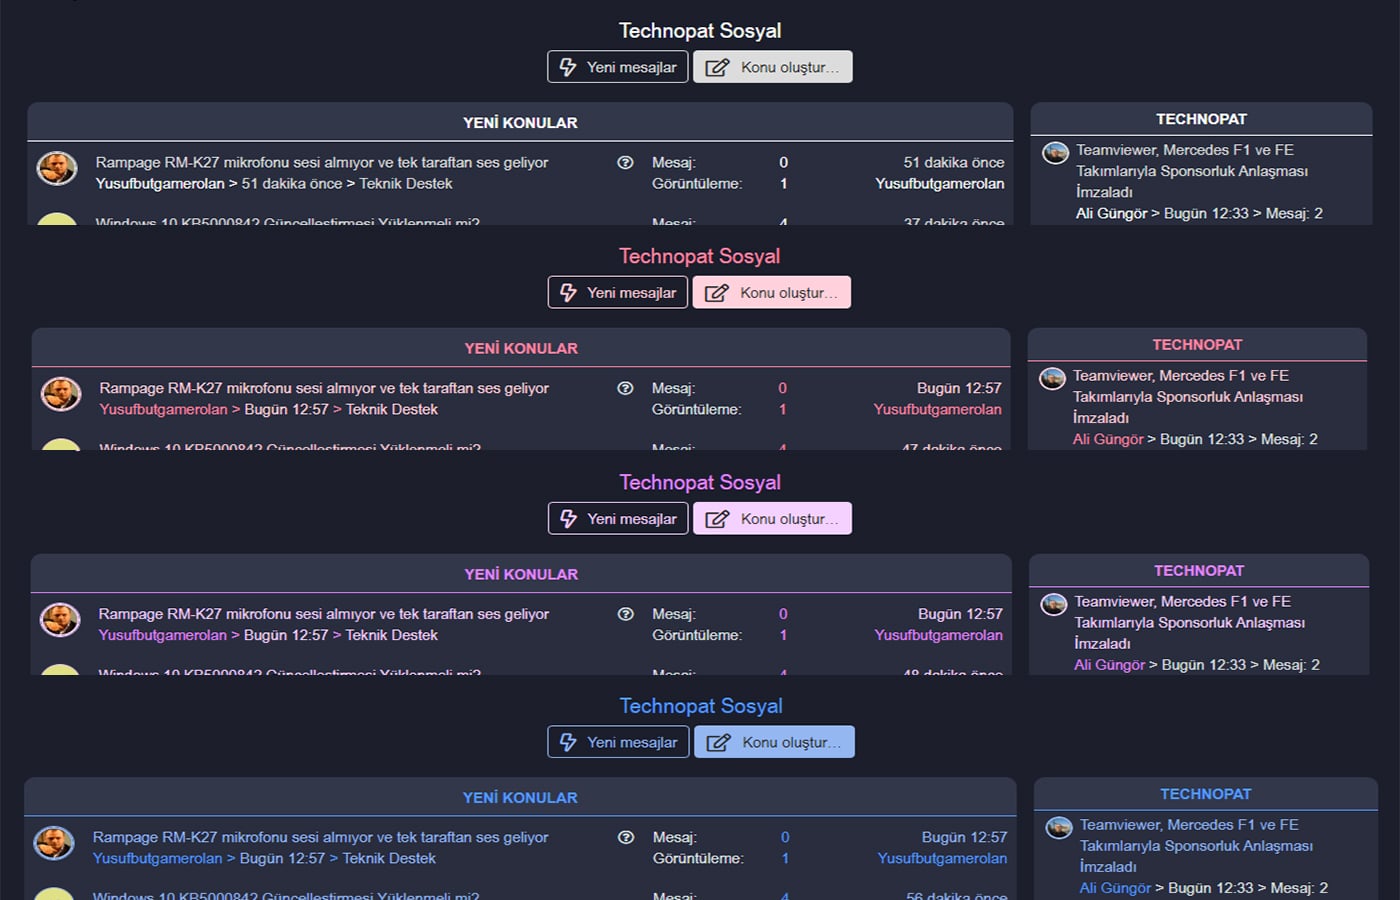Viewport: 1400px width, 900px height.
Task: Click the pink Ali Güngör author link
Action: coord(1108,439)
